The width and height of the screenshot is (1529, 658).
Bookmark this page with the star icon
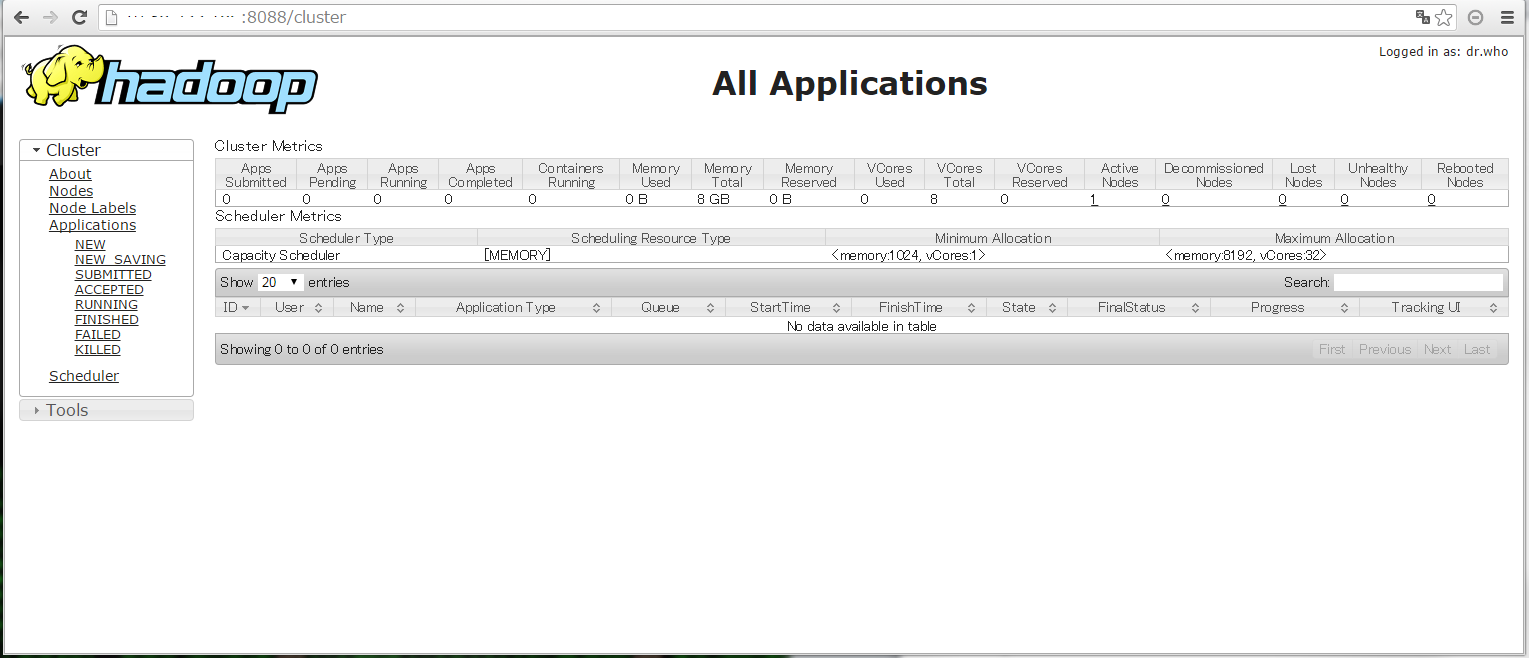pyautogui.click(x=1444, y=17)
